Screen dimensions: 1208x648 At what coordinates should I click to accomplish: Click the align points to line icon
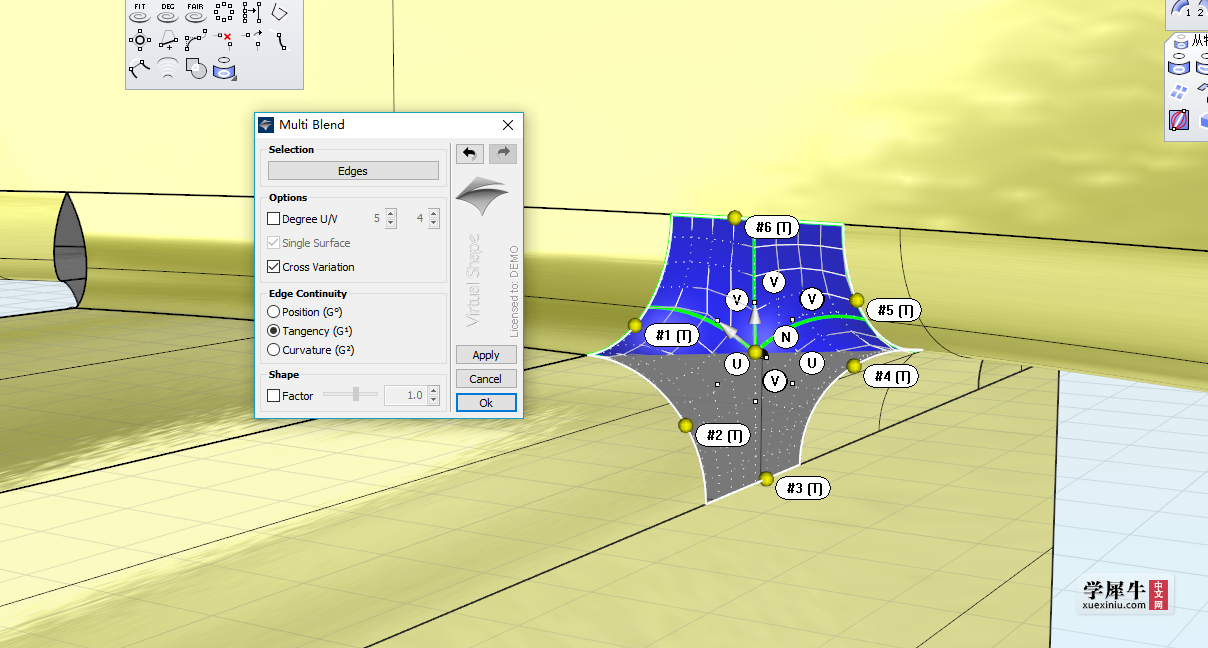pyautogui.click(x=252, y=12)
